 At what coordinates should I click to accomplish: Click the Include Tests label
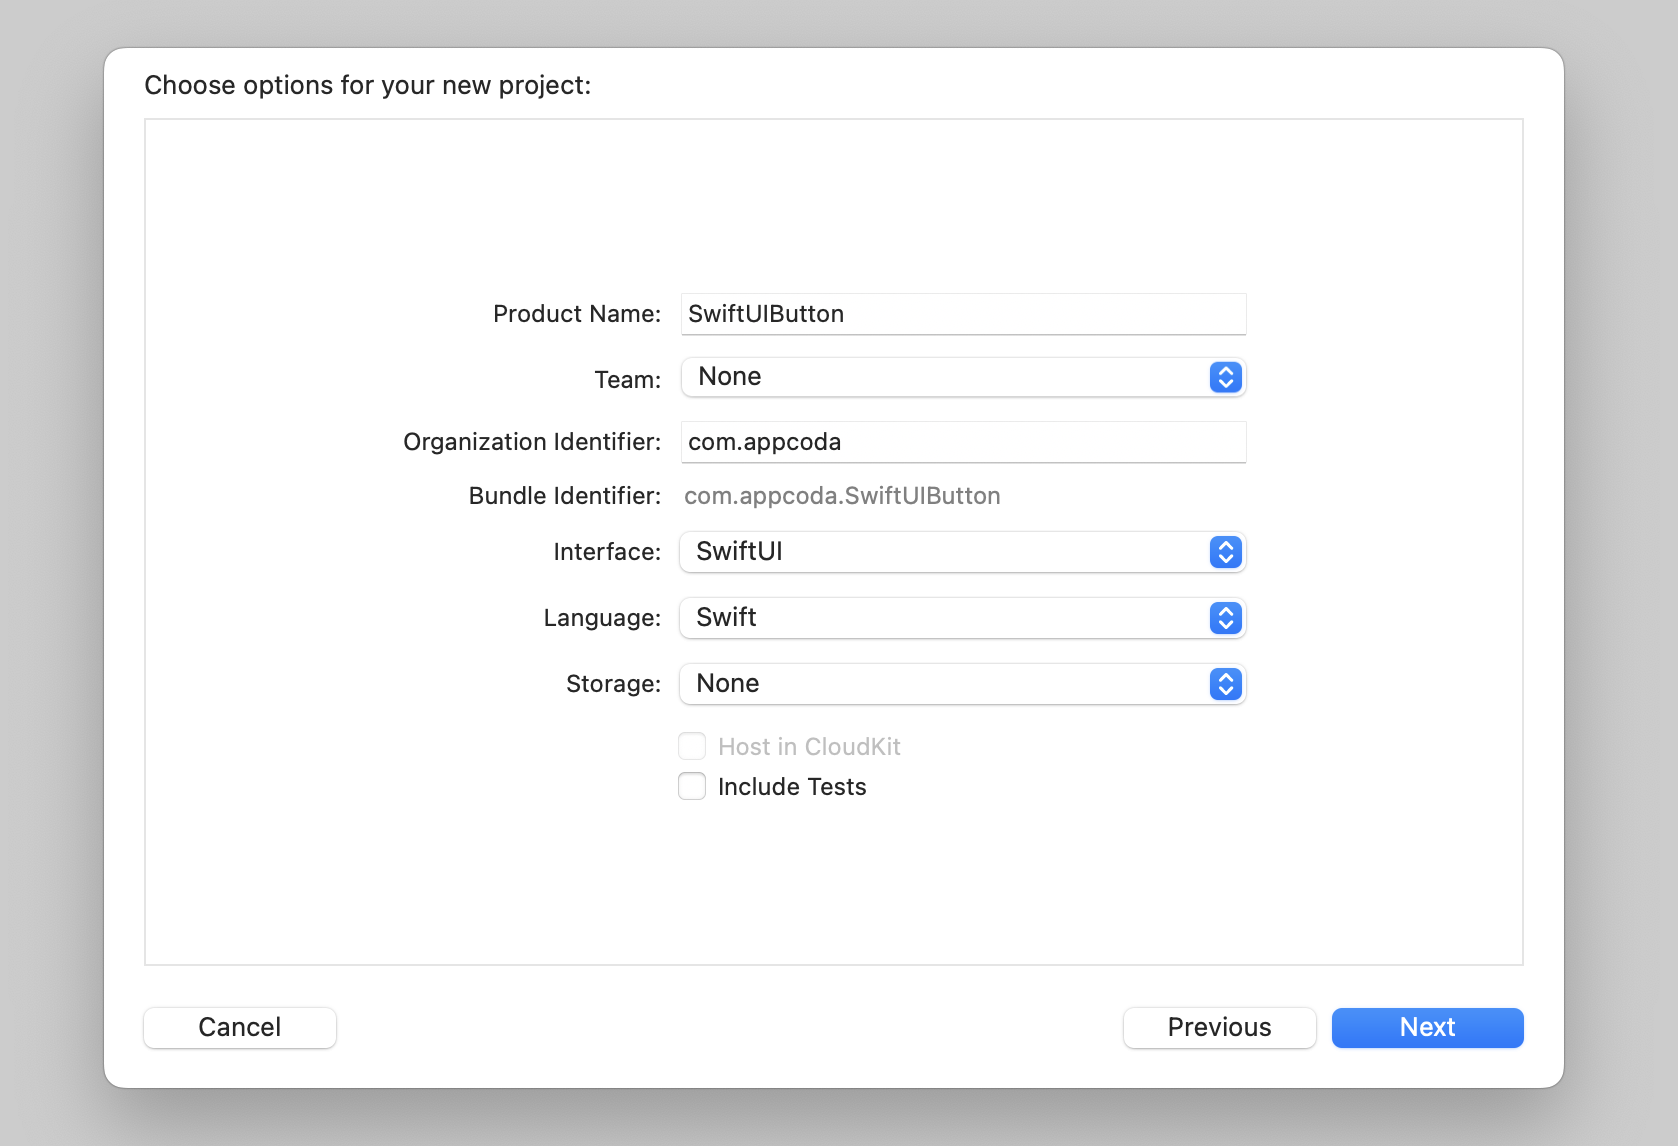click(x=792, y=787)
